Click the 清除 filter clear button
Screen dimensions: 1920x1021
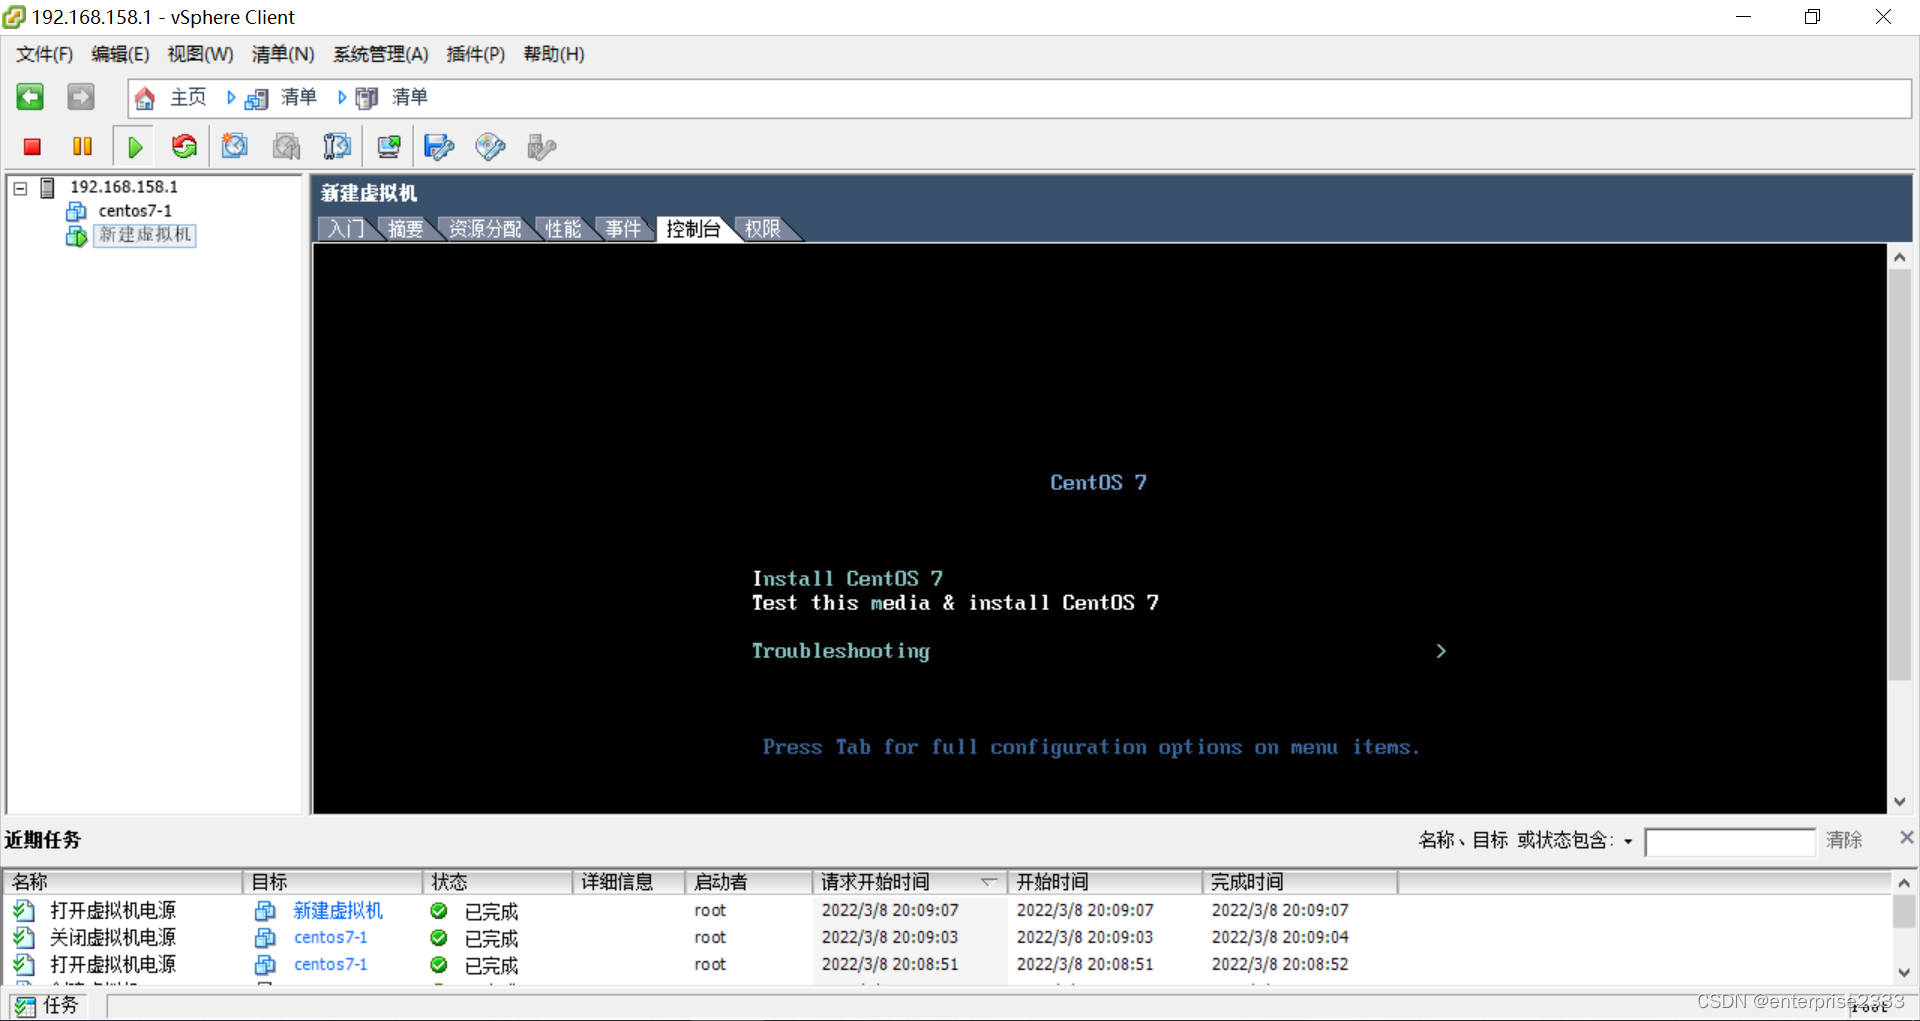[1844, 840]
